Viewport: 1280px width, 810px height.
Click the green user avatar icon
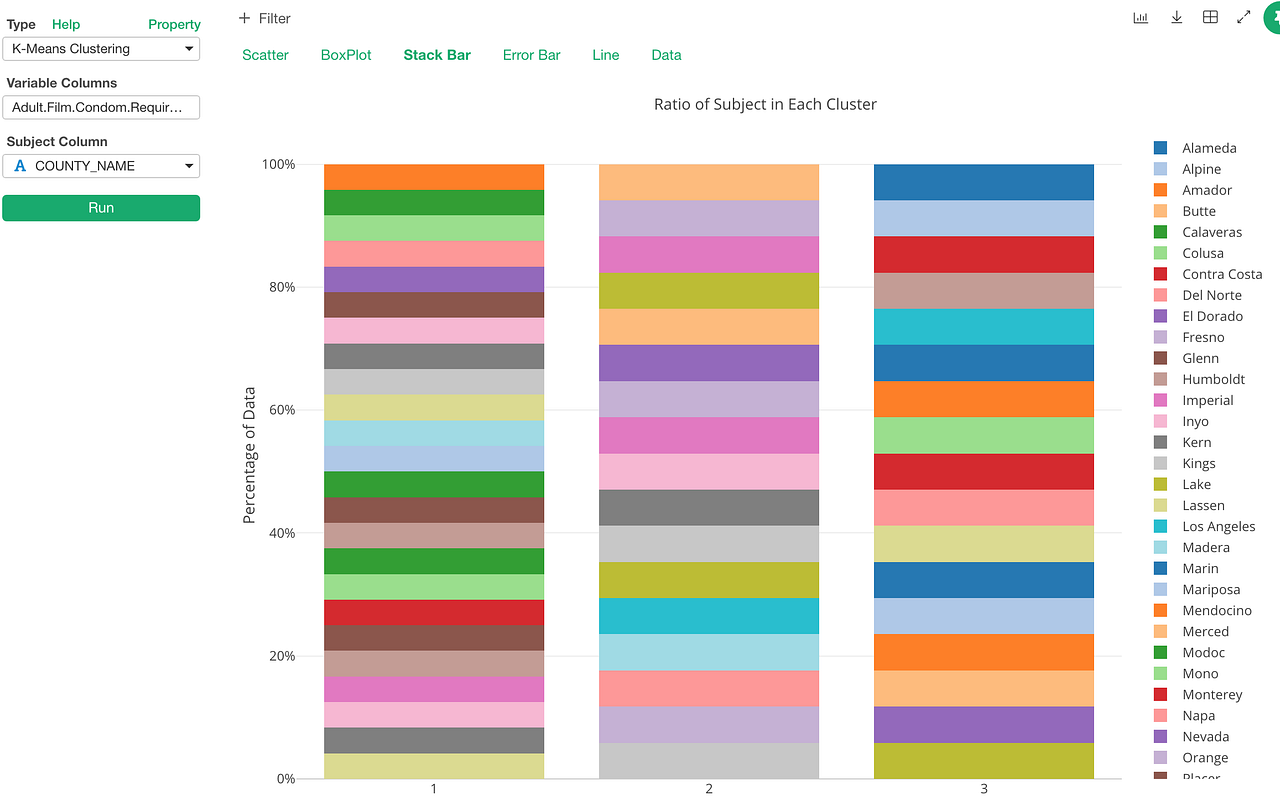click(1274, 18)
